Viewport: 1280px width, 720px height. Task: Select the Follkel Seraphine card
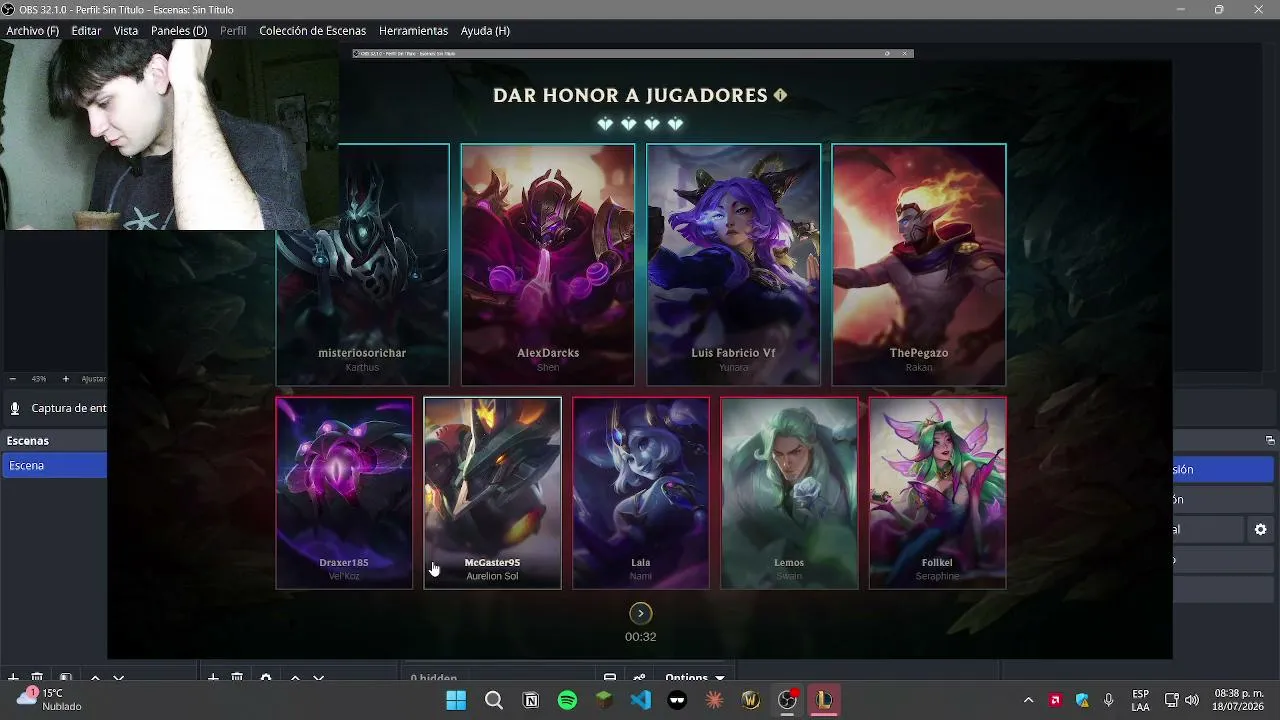pos(937,493)
